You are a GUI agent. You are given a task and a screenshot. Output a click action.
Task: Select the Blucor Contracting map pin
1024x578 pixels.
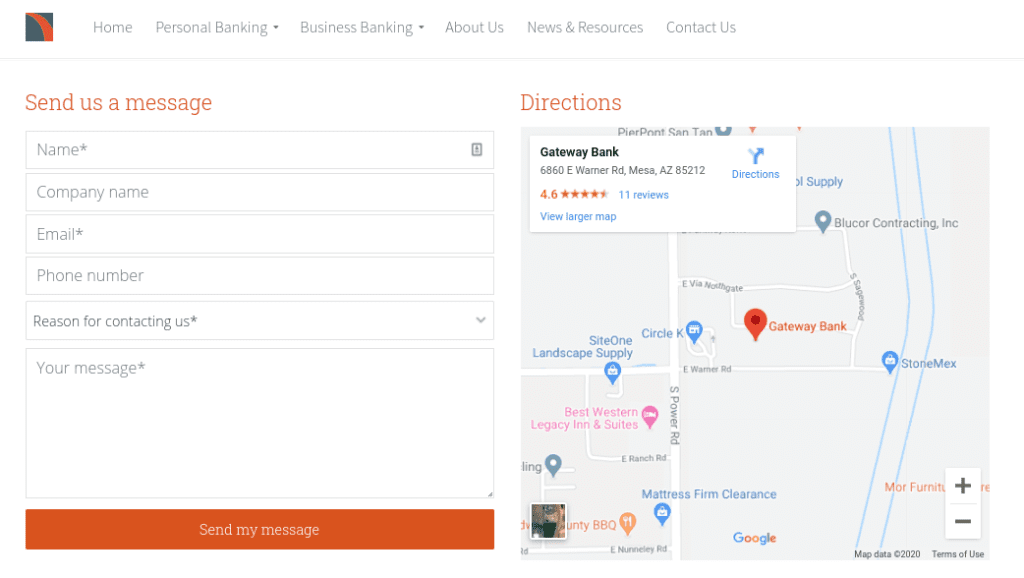point(823,222)
